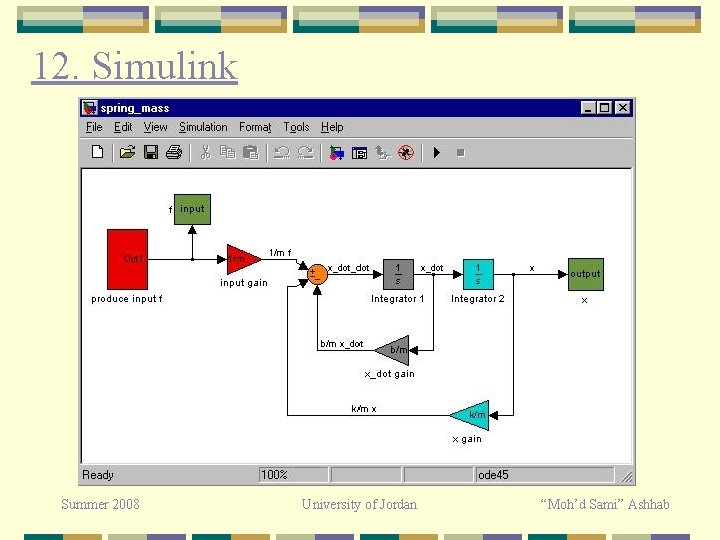Click the '12. Simulink' slide heading link

click(x=135, y=67)
